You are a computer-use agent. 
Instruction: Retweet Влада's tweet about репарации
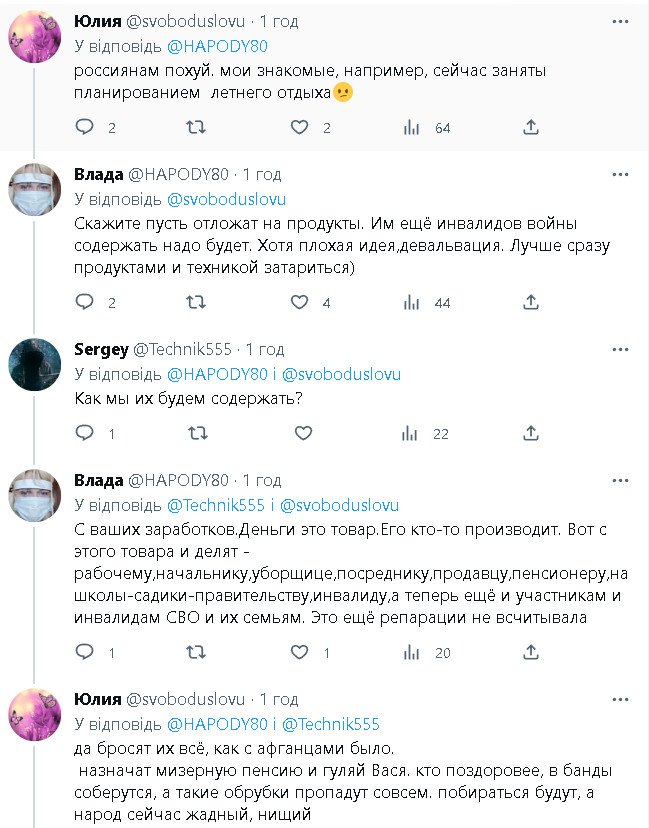[x=198, y=652]
